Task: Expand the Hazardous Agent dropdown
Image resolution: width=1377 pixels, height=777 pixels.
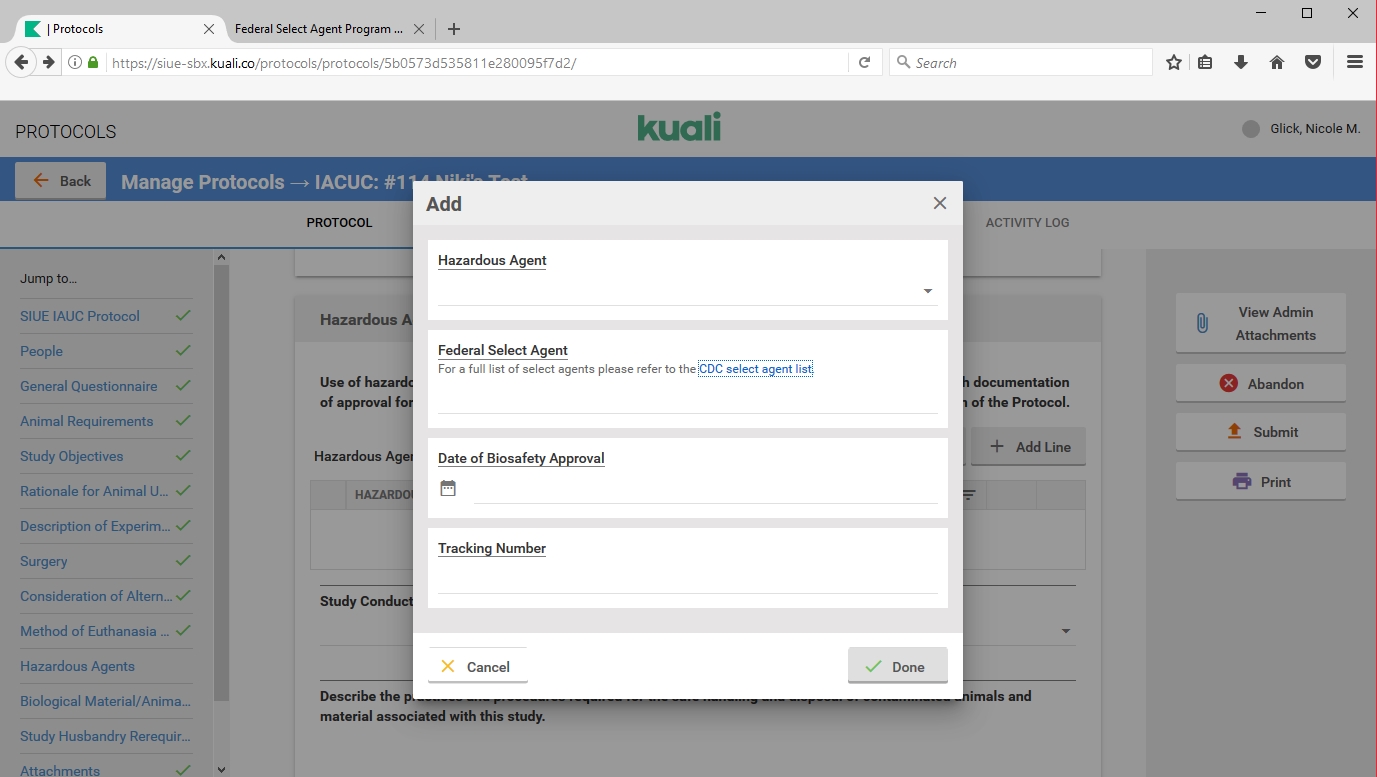Action: tap(927, 291)
